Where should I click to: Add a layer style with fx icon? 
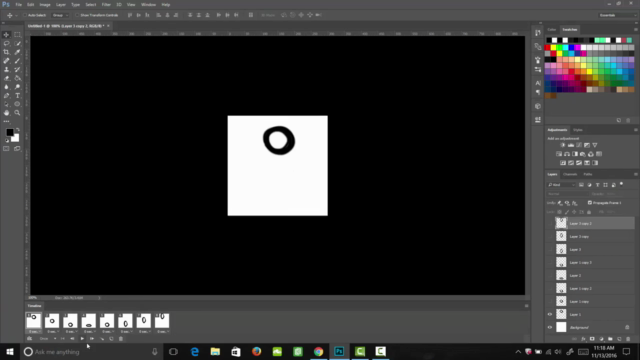pos(583,339)
